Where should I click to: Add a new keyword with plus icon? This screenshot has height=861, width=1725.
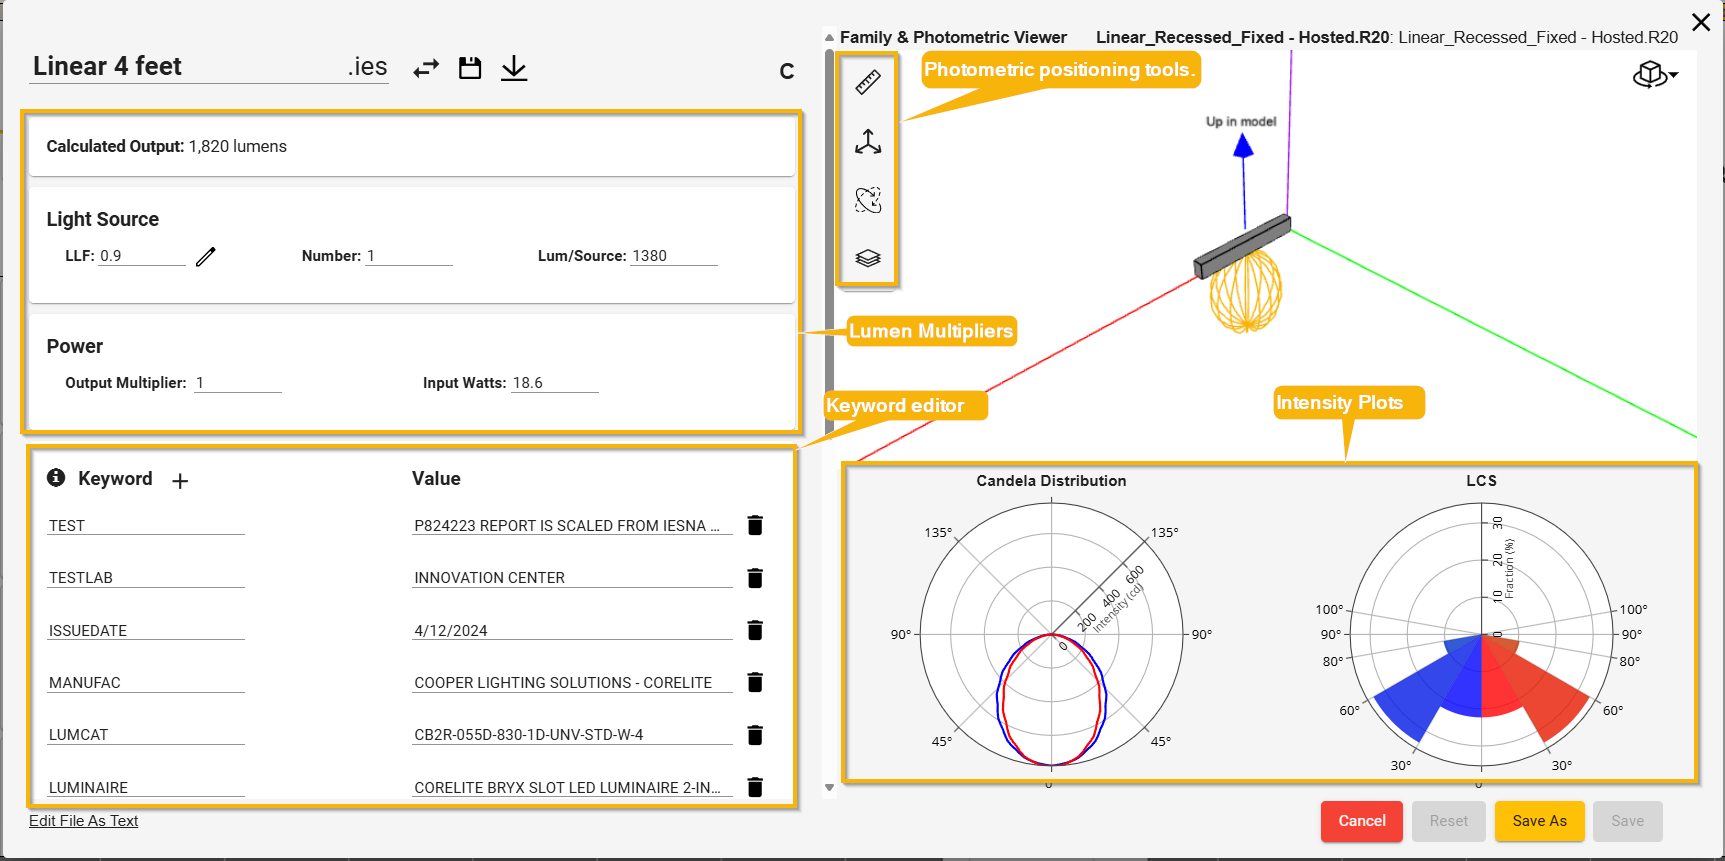(x=180, y=481)
